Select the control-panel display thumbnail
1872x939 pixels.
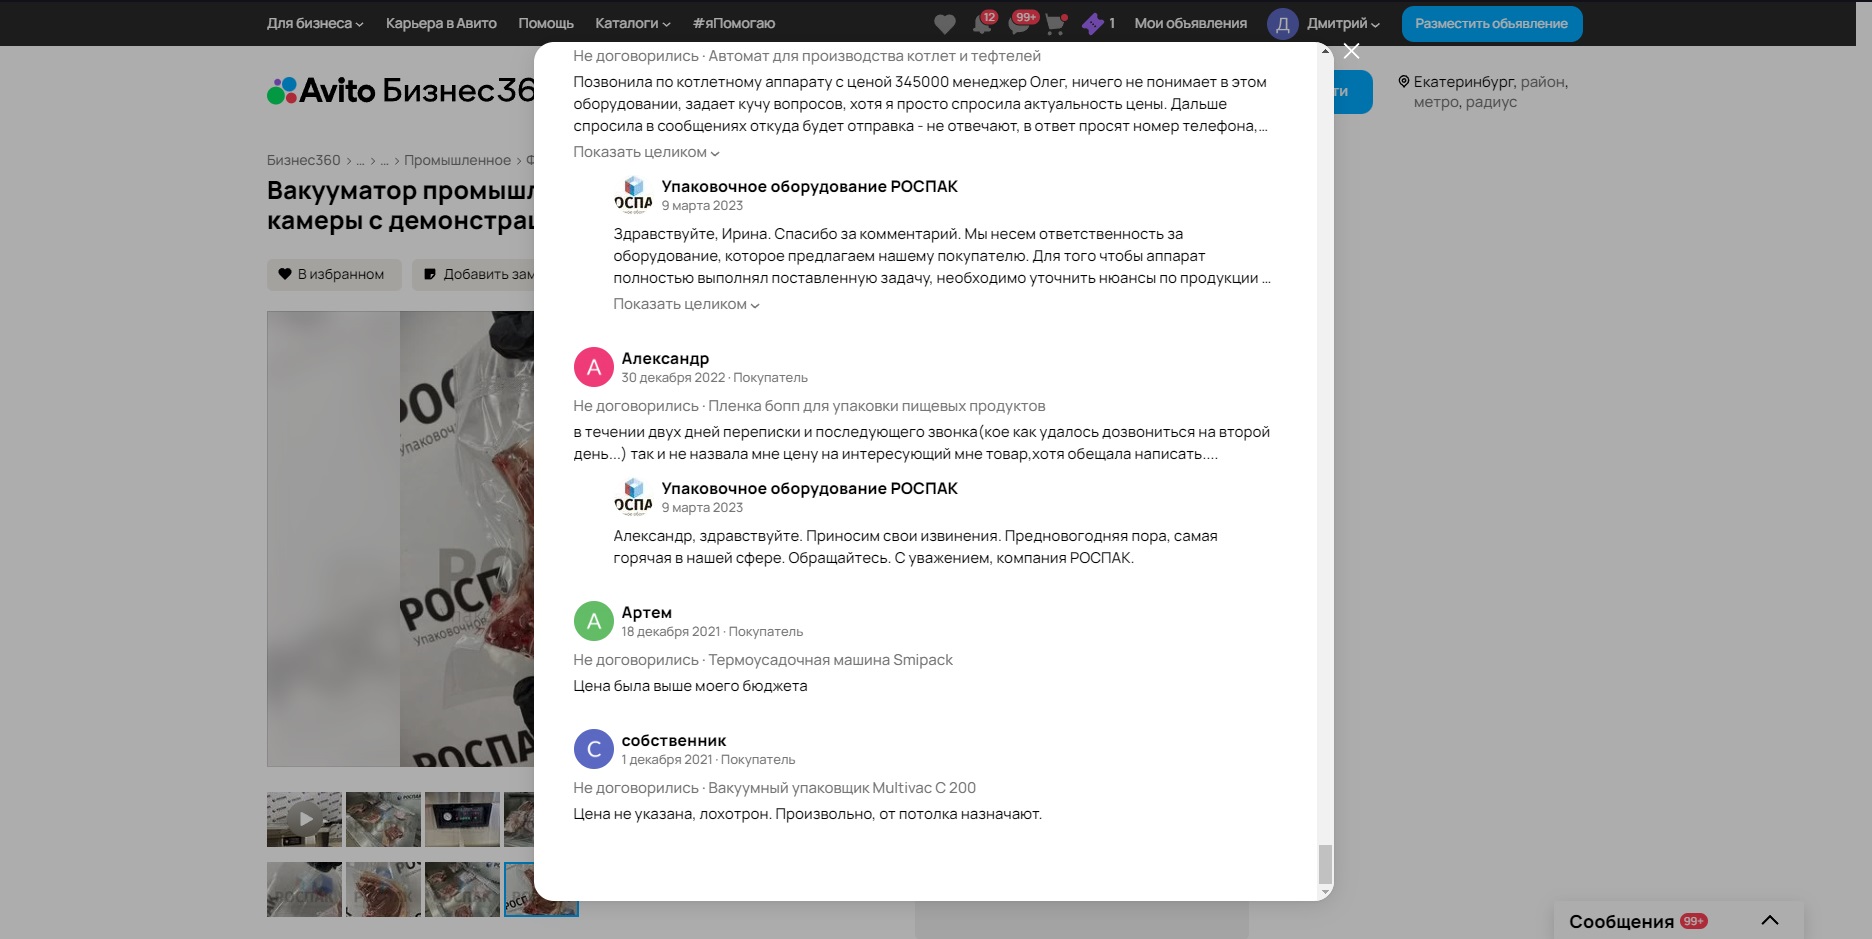[462, 819]
